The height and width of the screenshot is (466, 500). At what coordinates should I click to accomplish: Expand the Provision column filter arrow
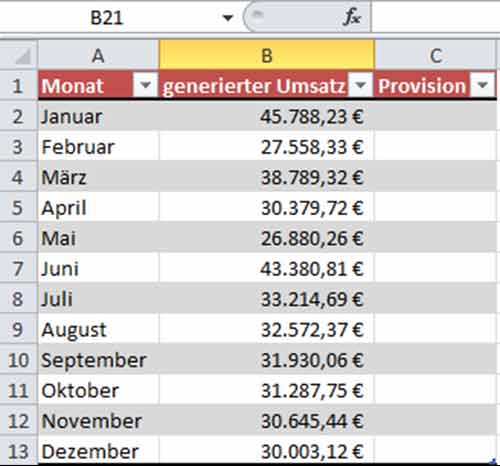pyautogui.click(x=483, y=85)
